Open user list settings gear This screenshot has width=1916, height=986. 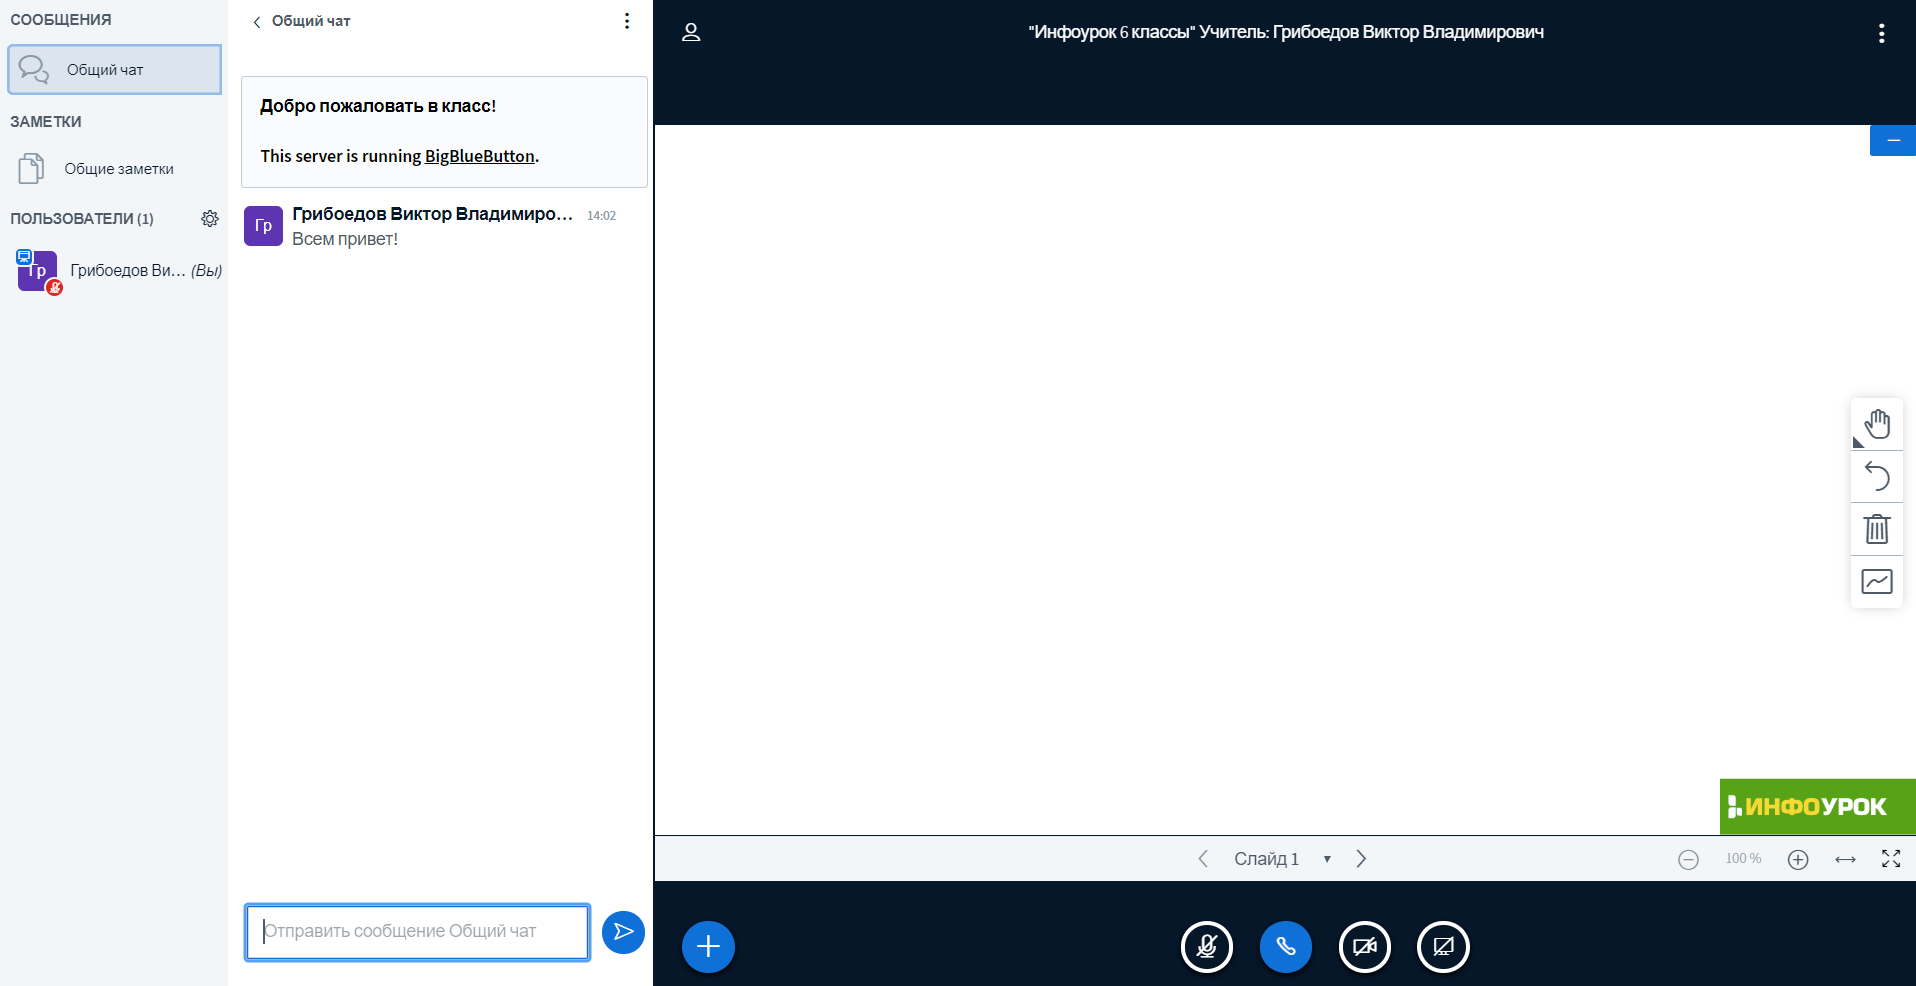[x=210, y=218]
